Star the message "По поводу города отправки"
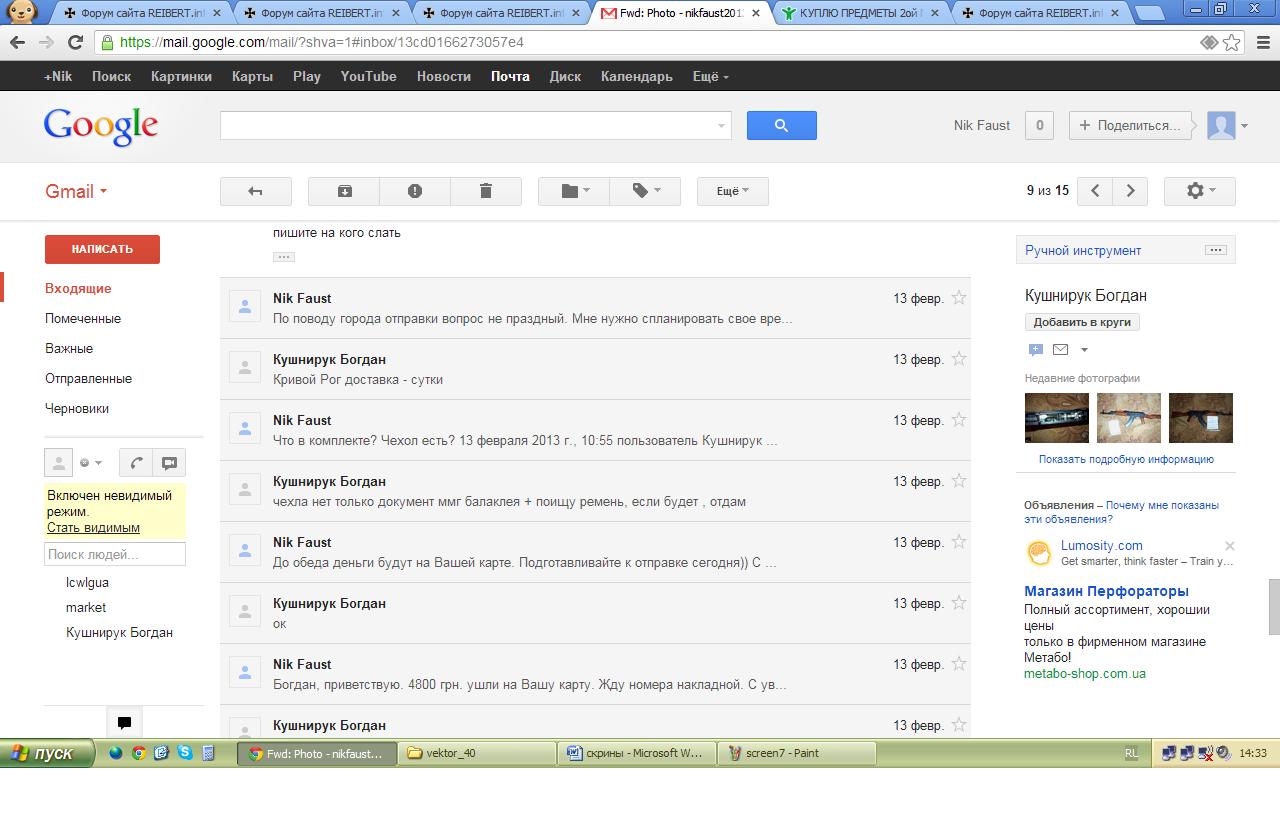 [959, 298]
